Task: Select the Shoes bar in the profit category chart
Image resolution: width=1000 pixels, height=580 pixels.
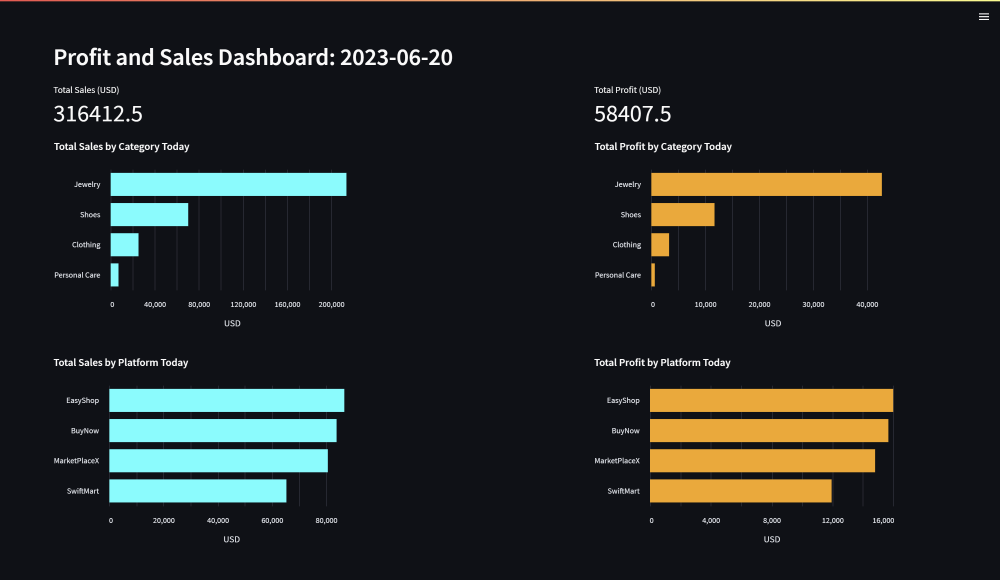Action: point(682,215)
